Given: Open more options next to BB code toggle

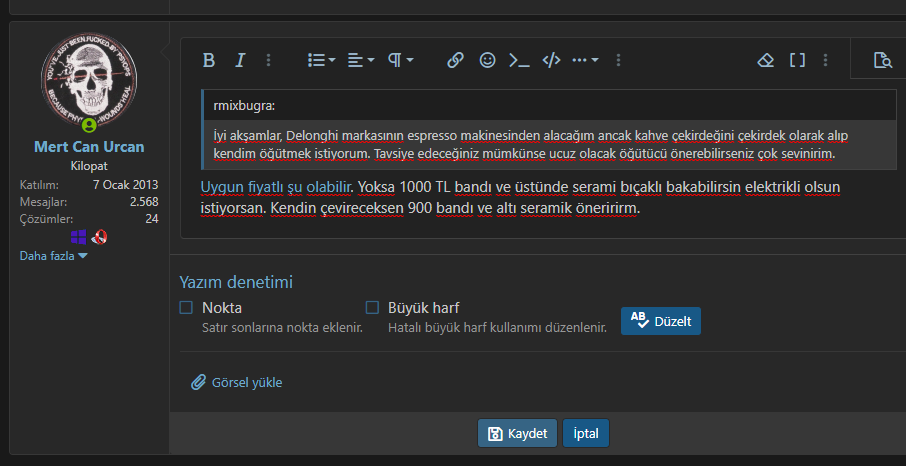Looking at the screenshot, I should point(825,60).
